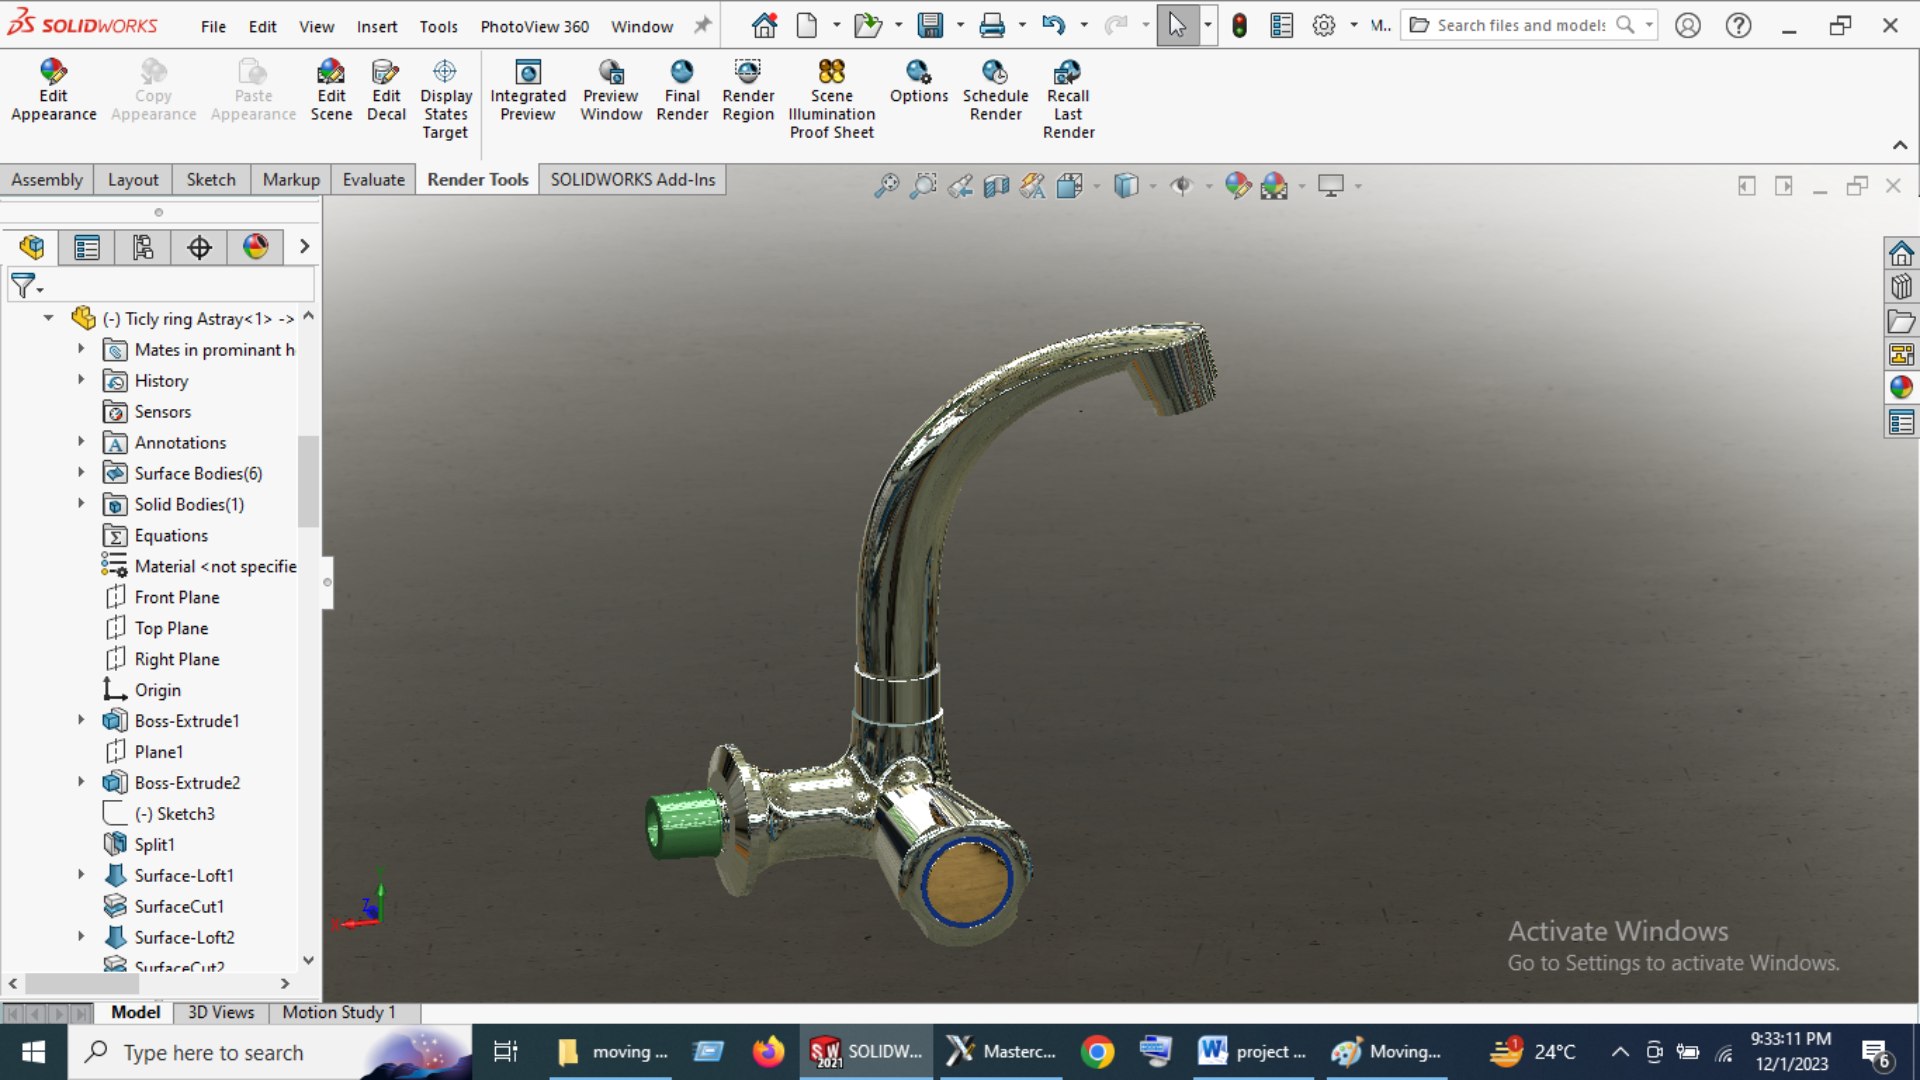Open the 3D Views tab
1920x1080 pixels.
click(x=221, y=1012)
